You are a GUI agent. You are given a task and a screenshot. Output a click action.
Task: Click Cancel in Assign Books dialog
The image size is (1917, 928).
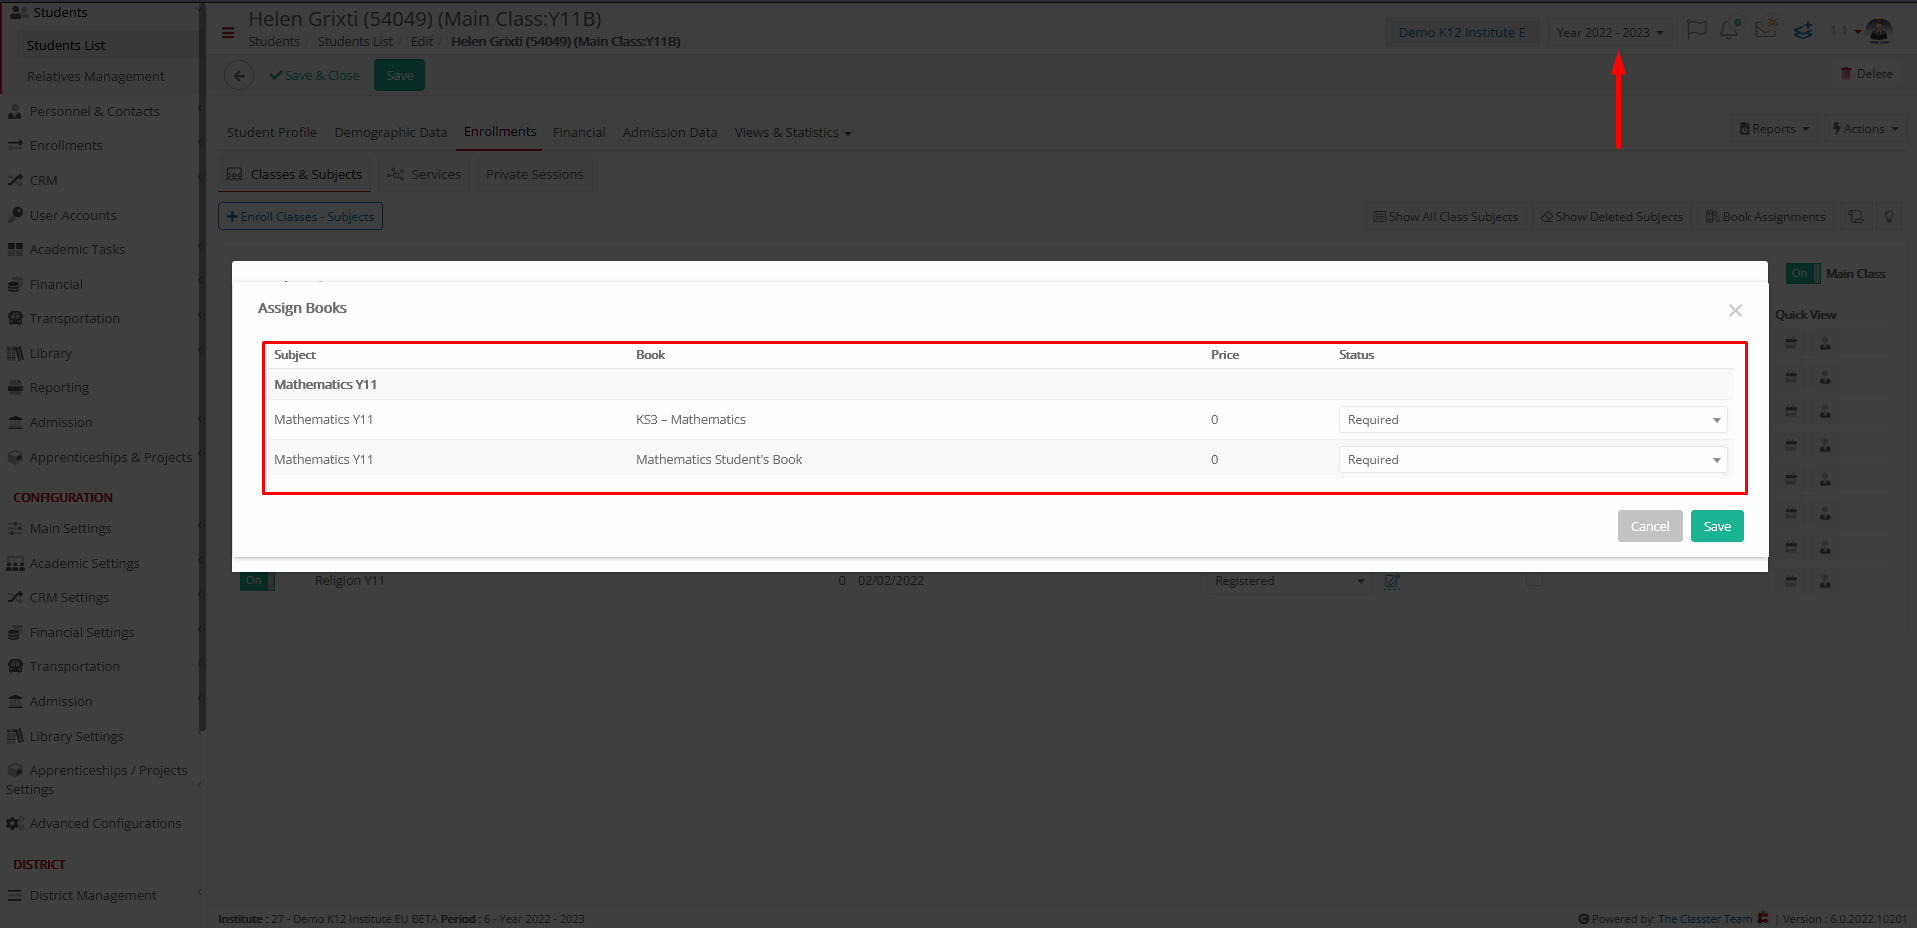(1650, 526)
